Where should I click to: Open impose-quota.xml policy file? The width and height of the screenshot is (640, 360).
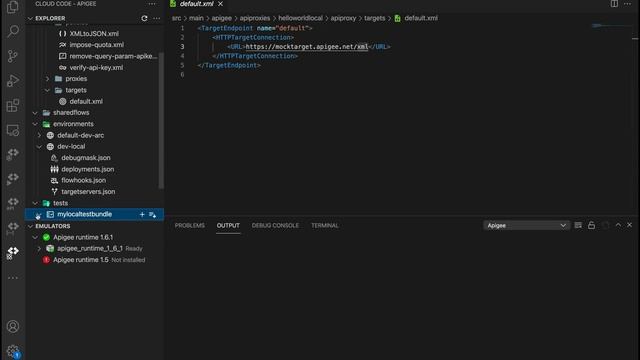[96, 45]
